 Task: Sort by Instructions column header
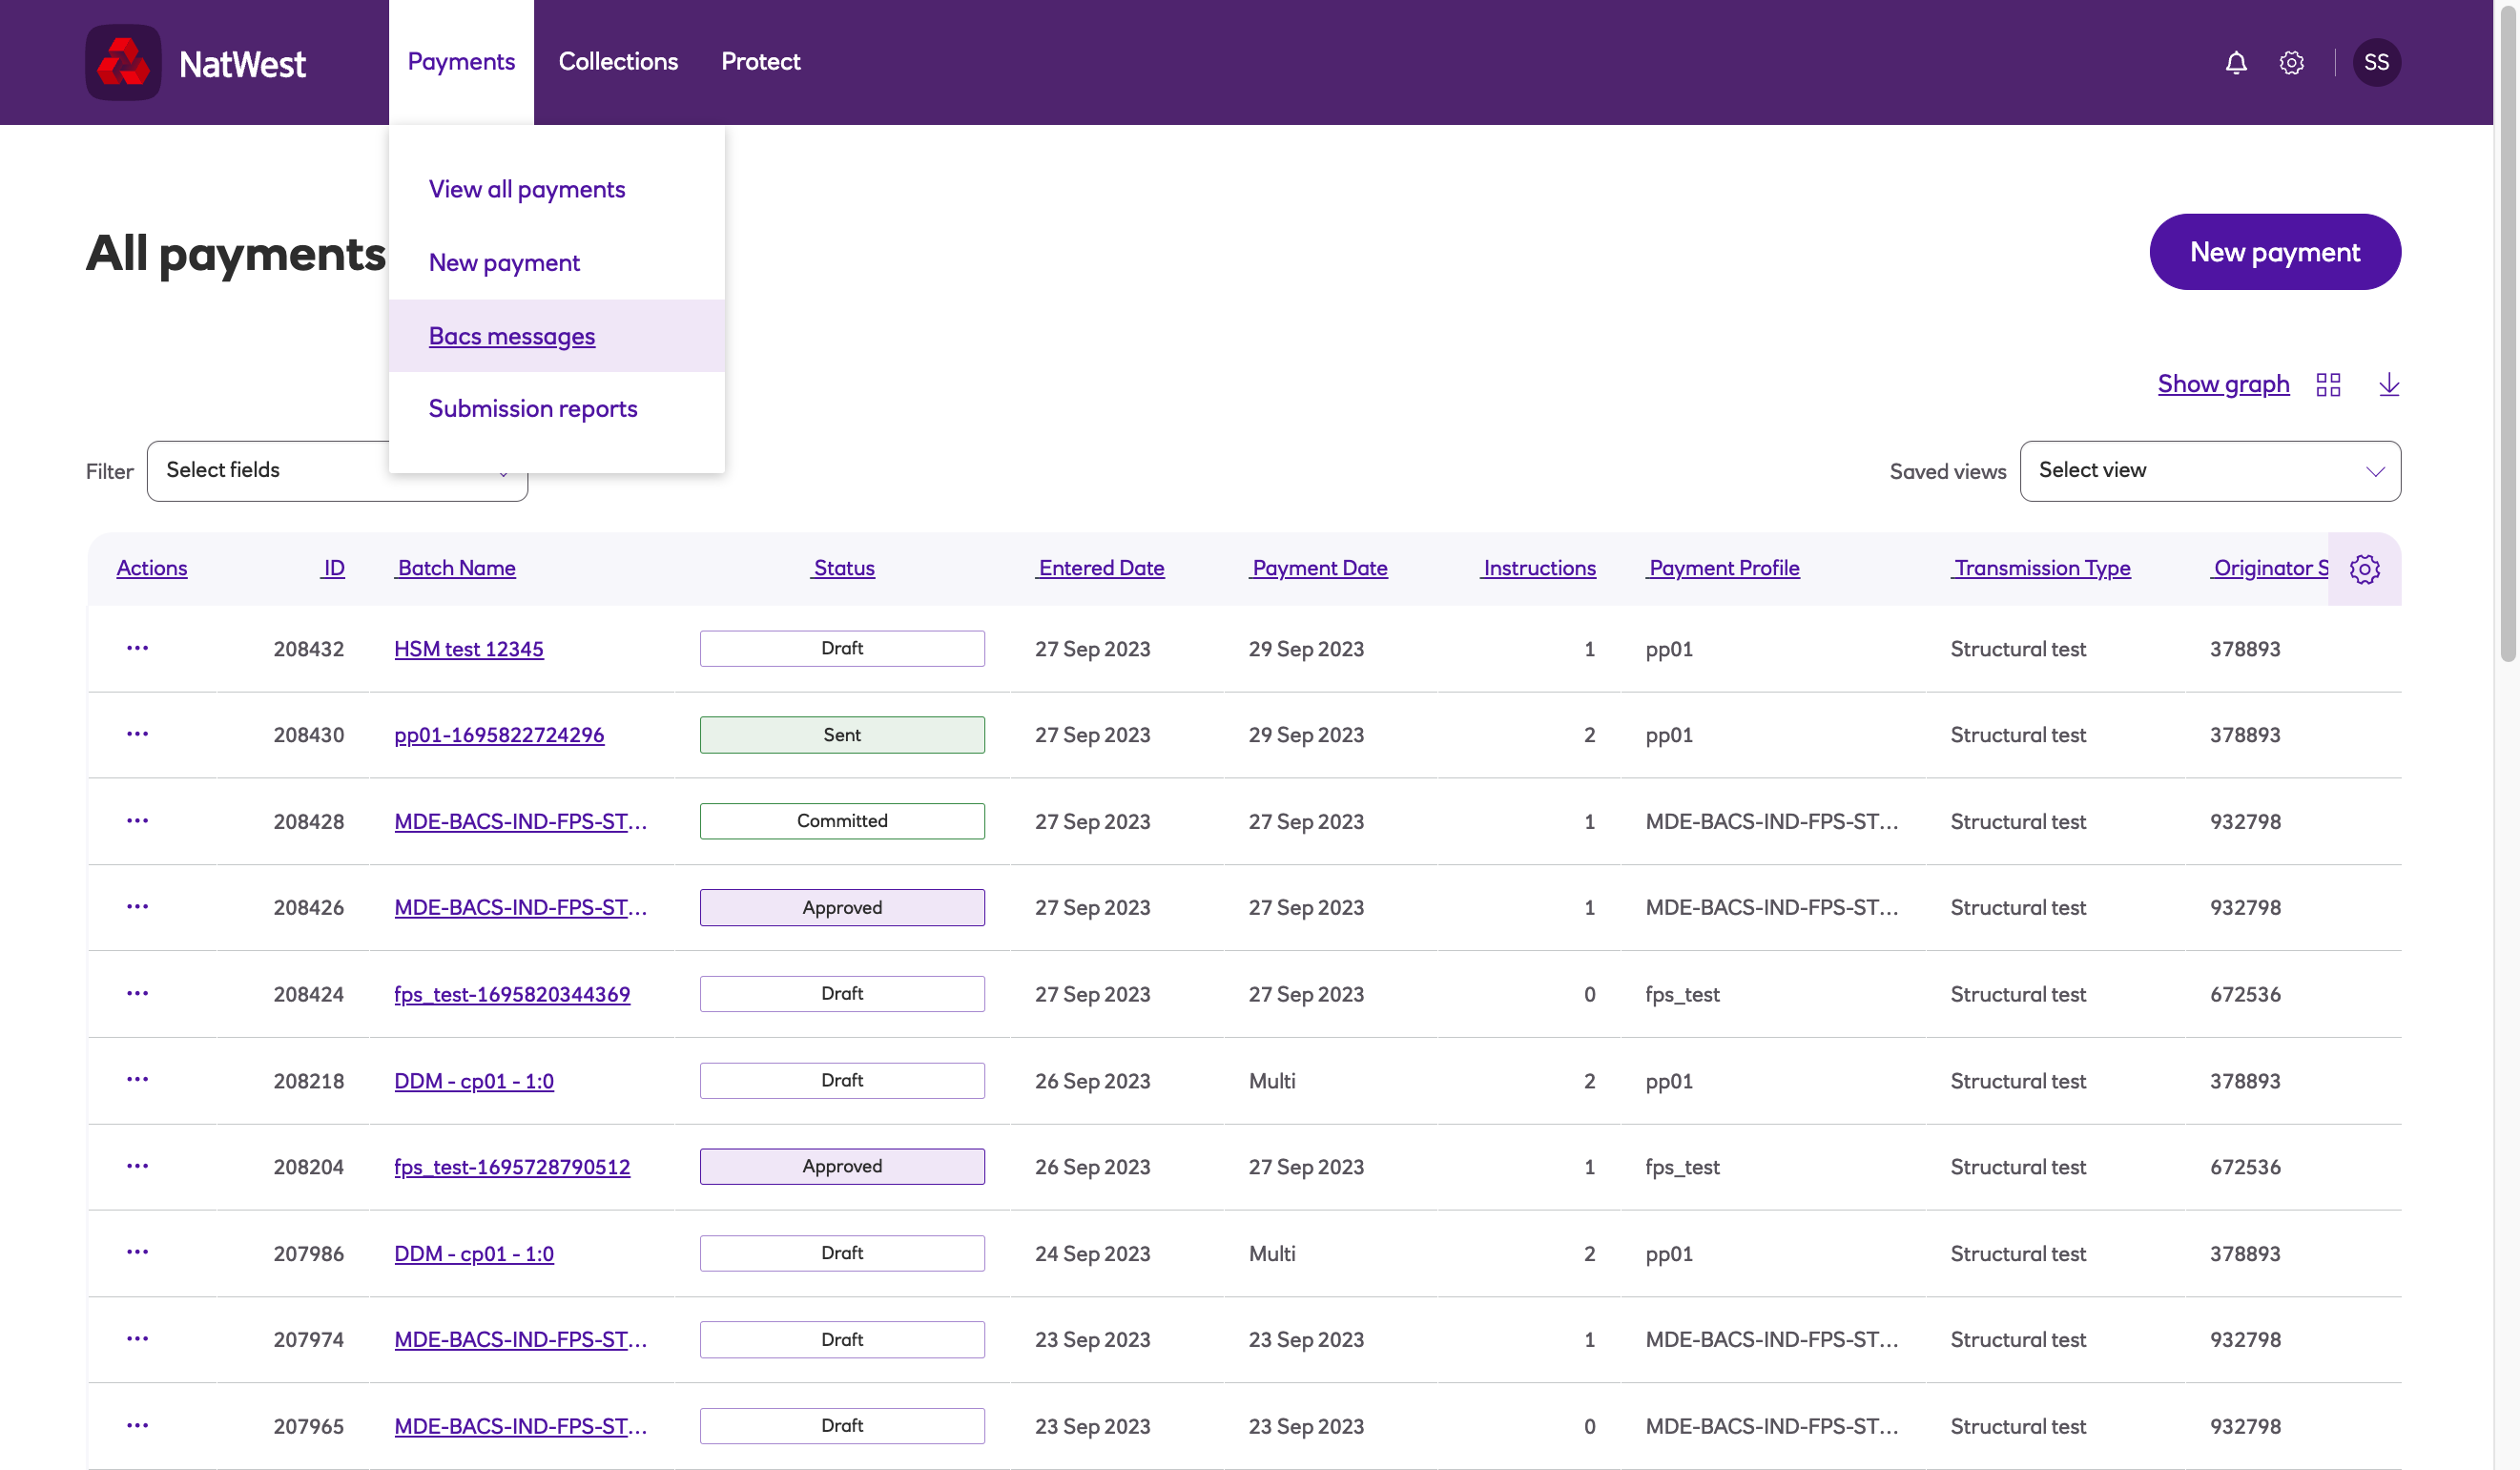pos(1538,568)
